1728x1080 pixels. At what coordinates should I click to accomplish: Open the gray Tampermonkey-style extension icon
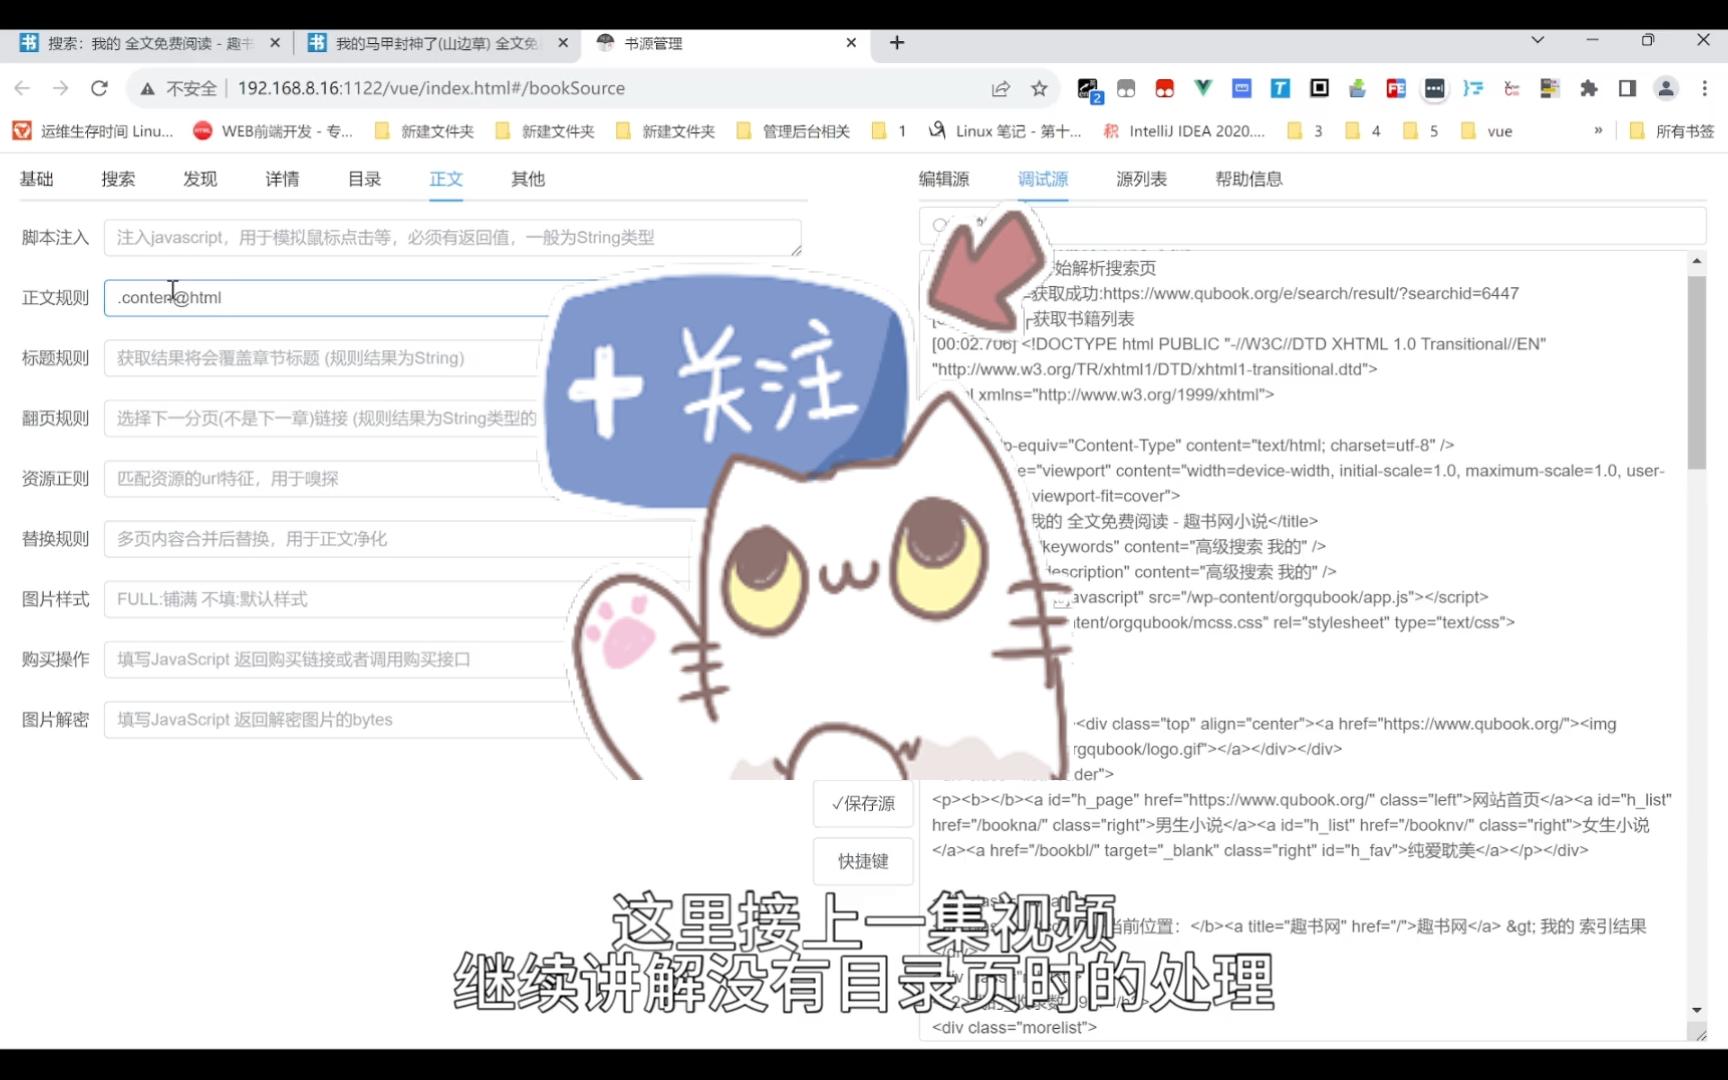pos(1126,88)
